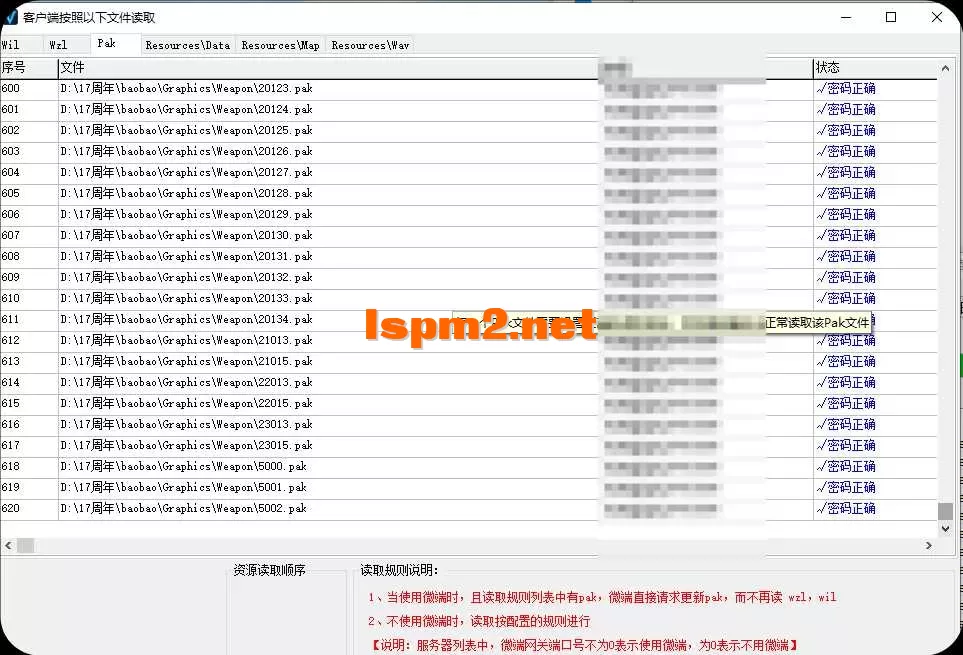The width and height of the screenshot is (963, 655).
Task: Click the vertical scrollbar up arrow
Action: [x=945, y=68]
